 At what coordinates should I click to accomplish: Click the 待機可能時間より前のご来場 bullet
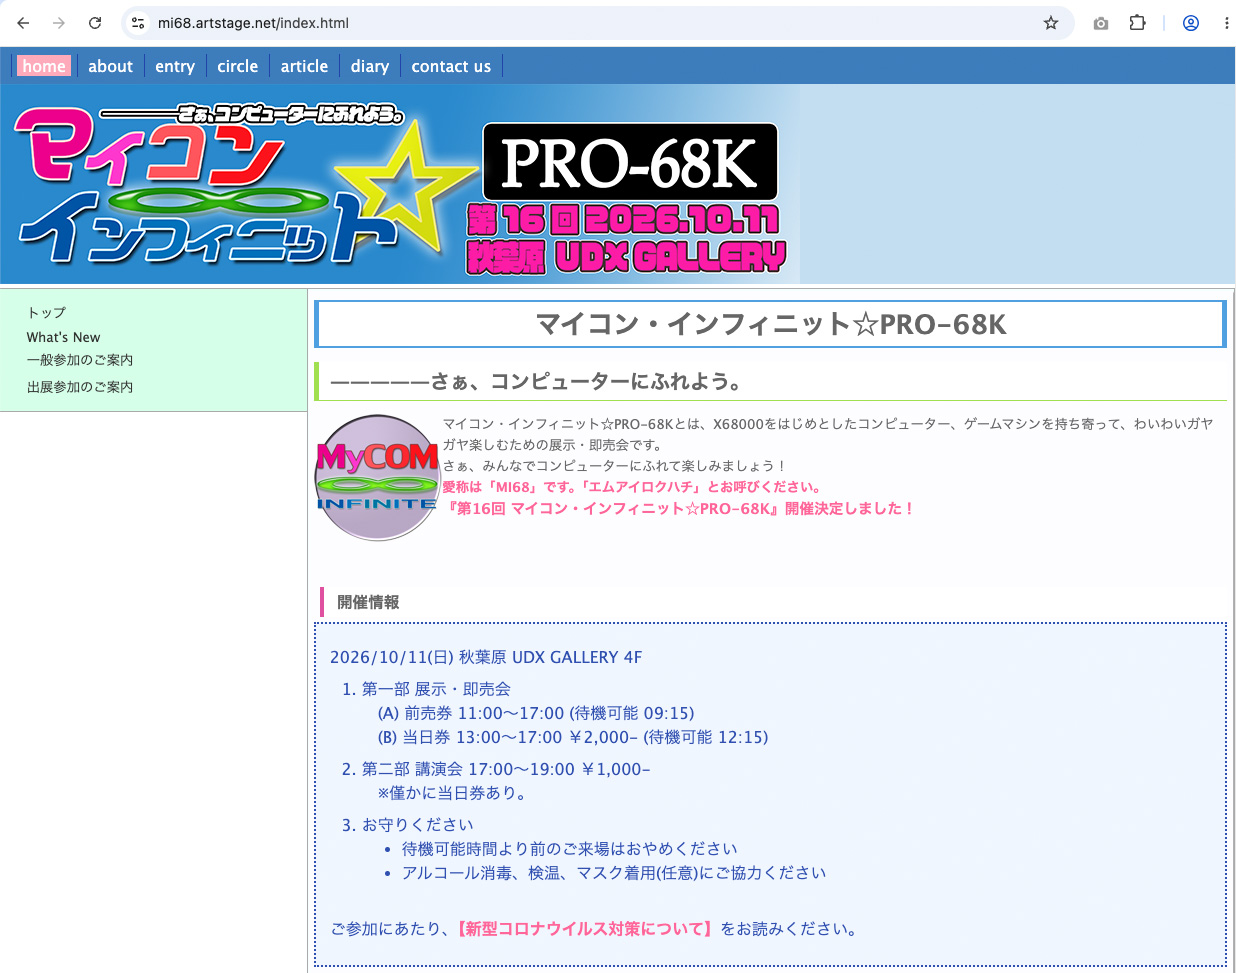tap(570, 849)
